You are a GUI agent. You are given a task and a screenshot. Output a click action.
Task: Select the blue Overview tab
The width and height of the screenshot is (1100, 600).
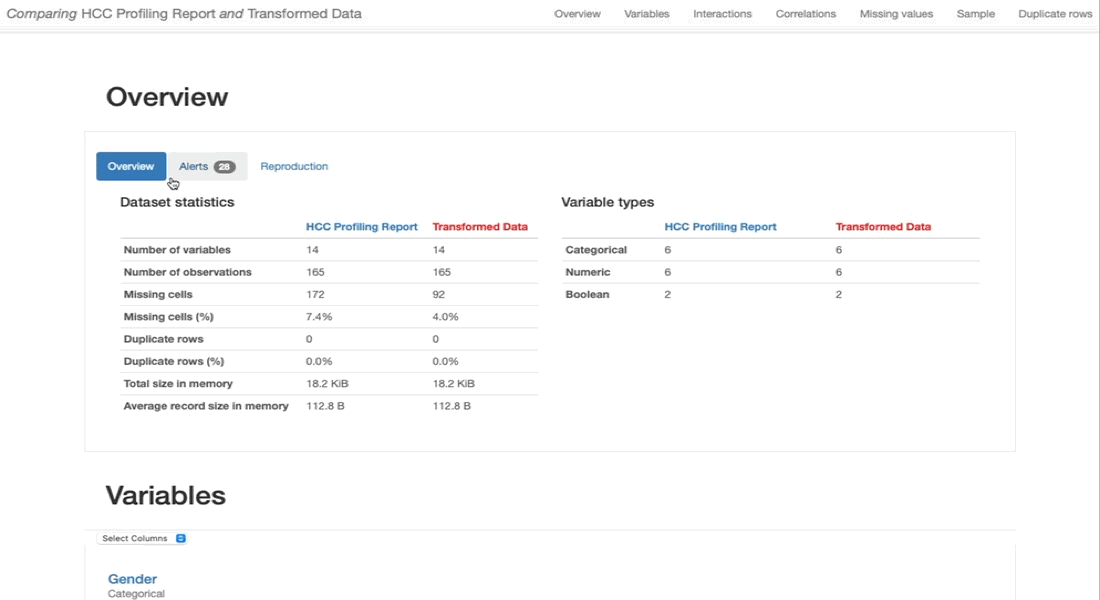click(131, 166)
